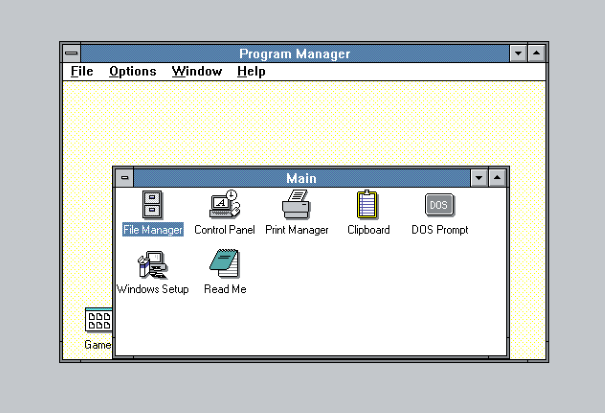The image size is (605, 413).
Task: Open the Options menu
Action: point(133,71)
